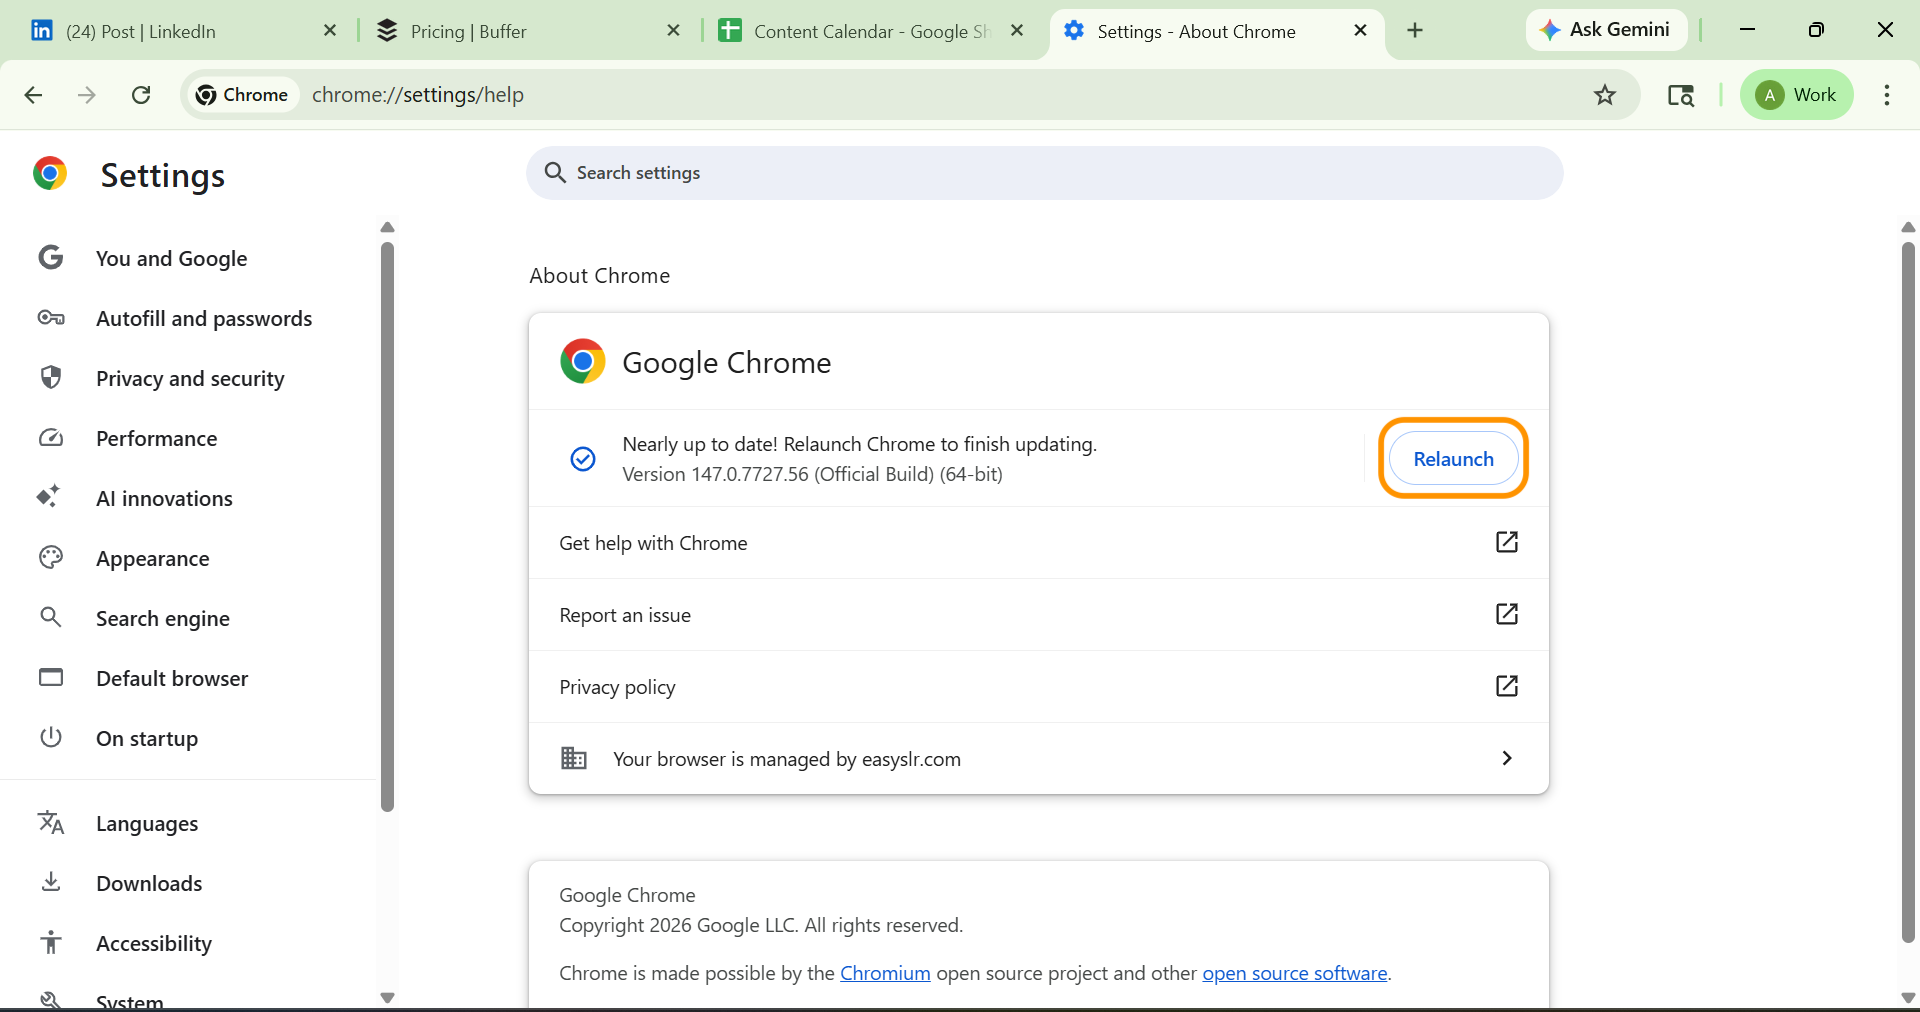Click the bookmark star icon
This screenshot has height=1012, width=1920.
click(x=1604, y=95)
